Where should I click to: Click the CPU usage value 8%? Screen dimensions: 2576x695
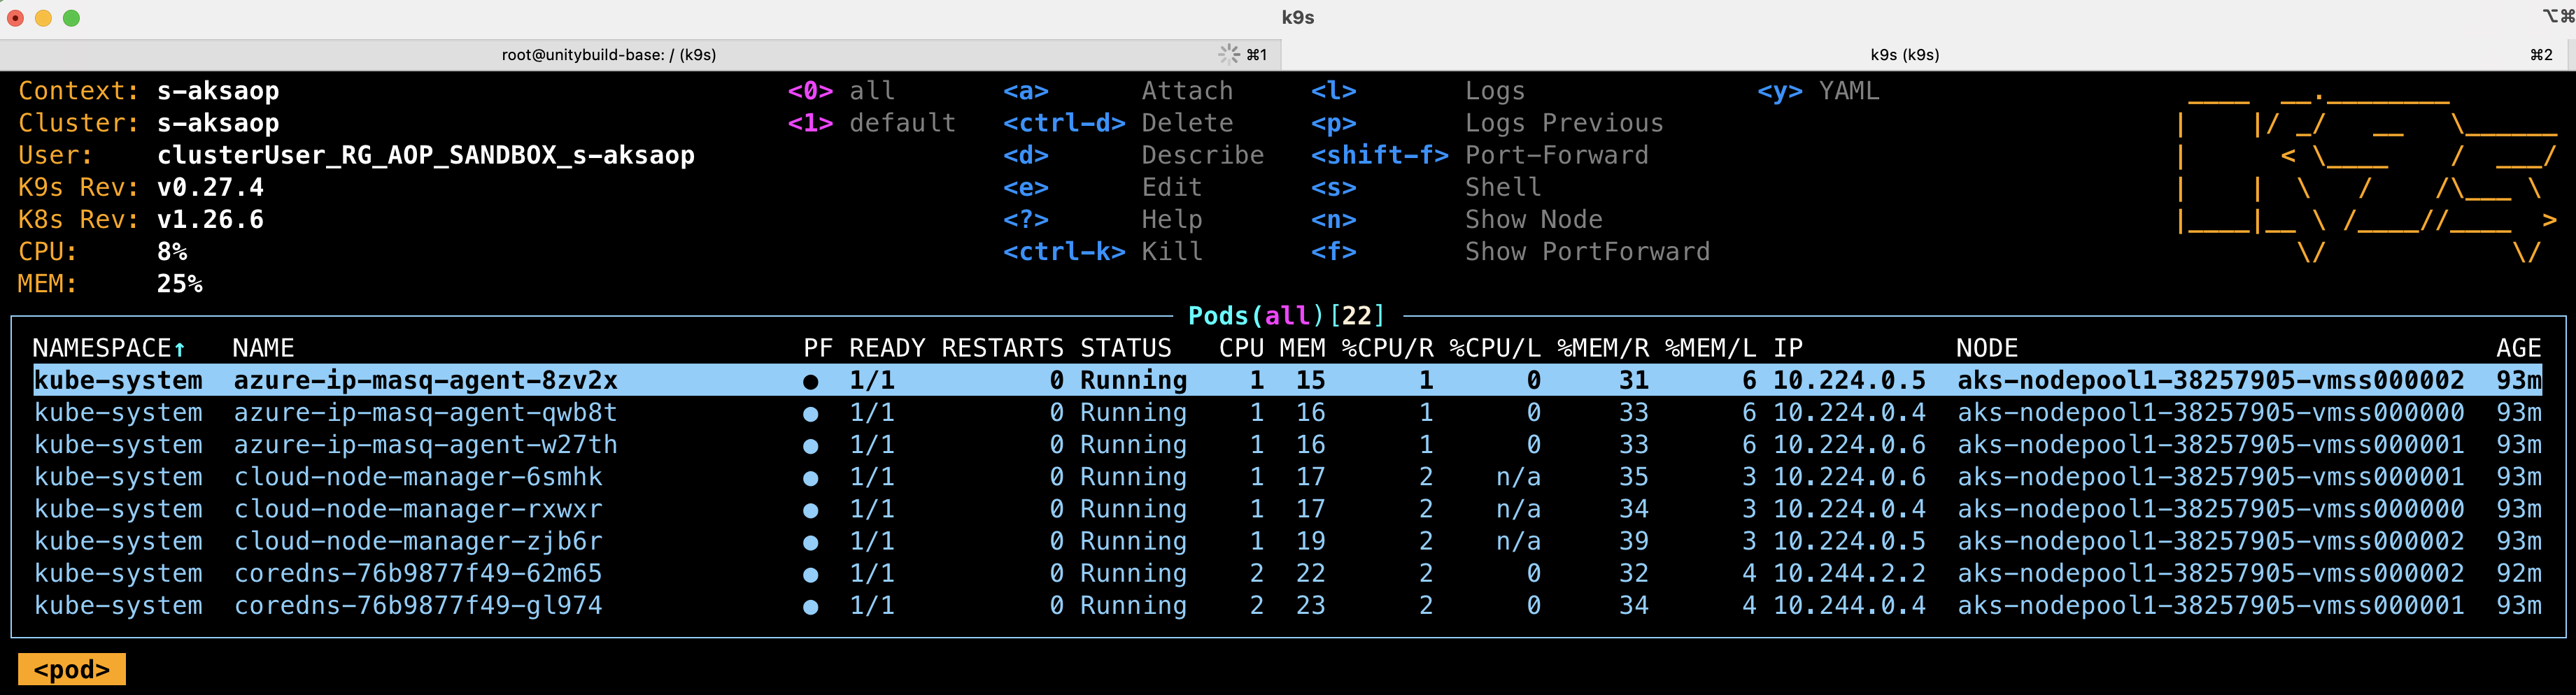tap(172, 251)
